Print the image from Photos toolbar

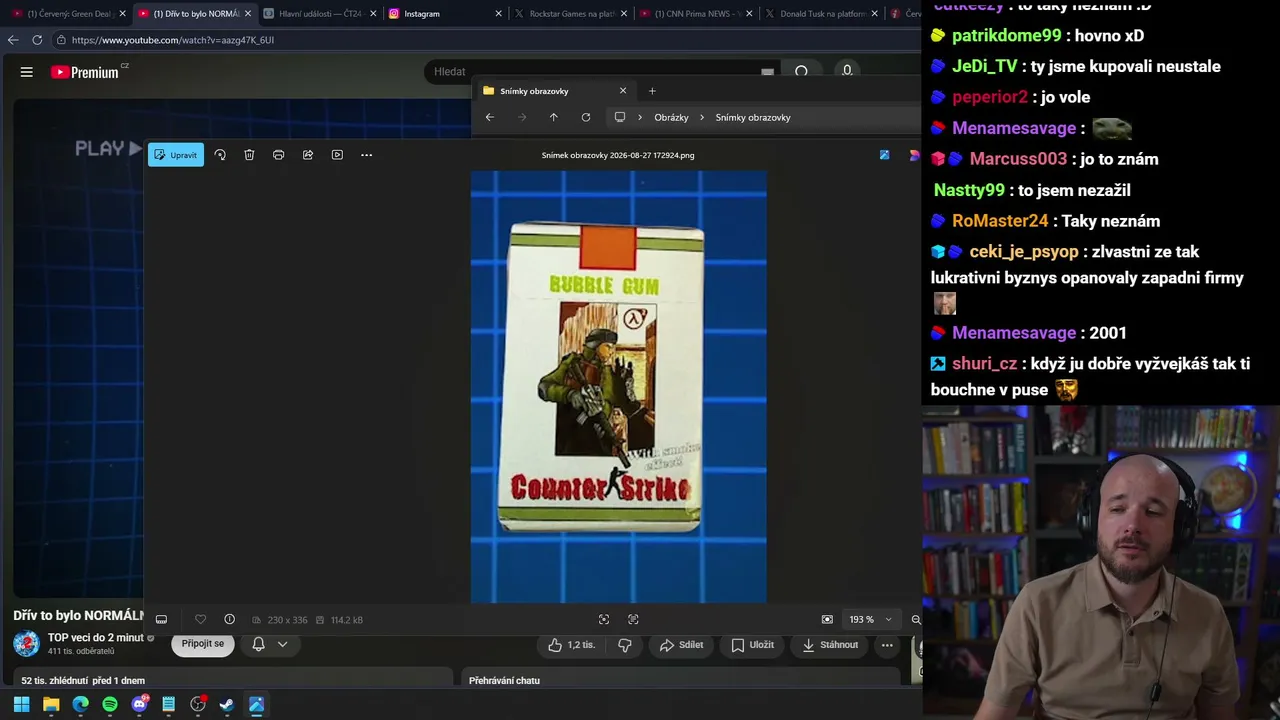click(278, 155)
